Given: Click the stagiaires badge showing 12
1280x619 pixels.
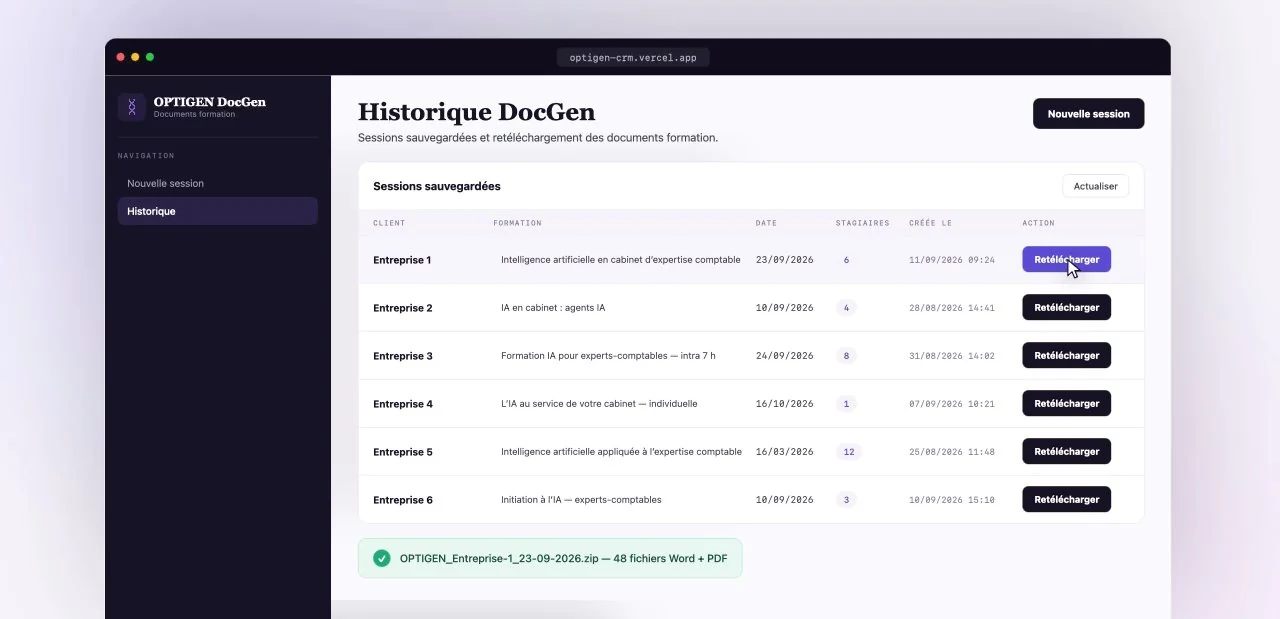Looking at the screenshot, I should (x=849, y=452).
